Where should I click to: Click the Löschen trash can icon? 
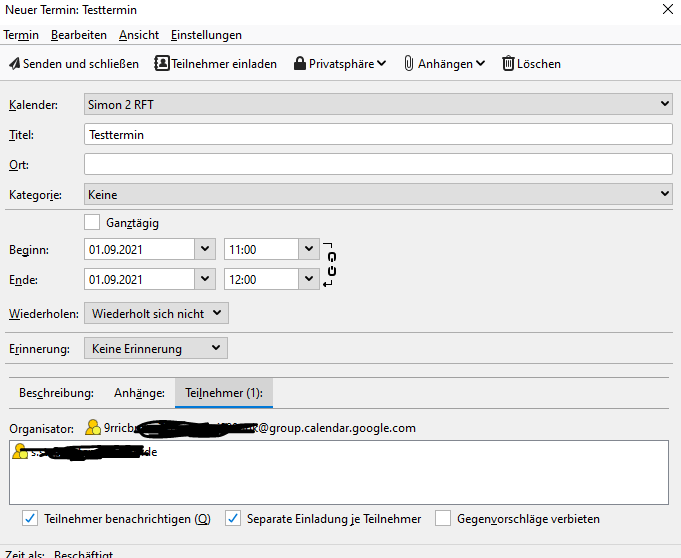508,63
